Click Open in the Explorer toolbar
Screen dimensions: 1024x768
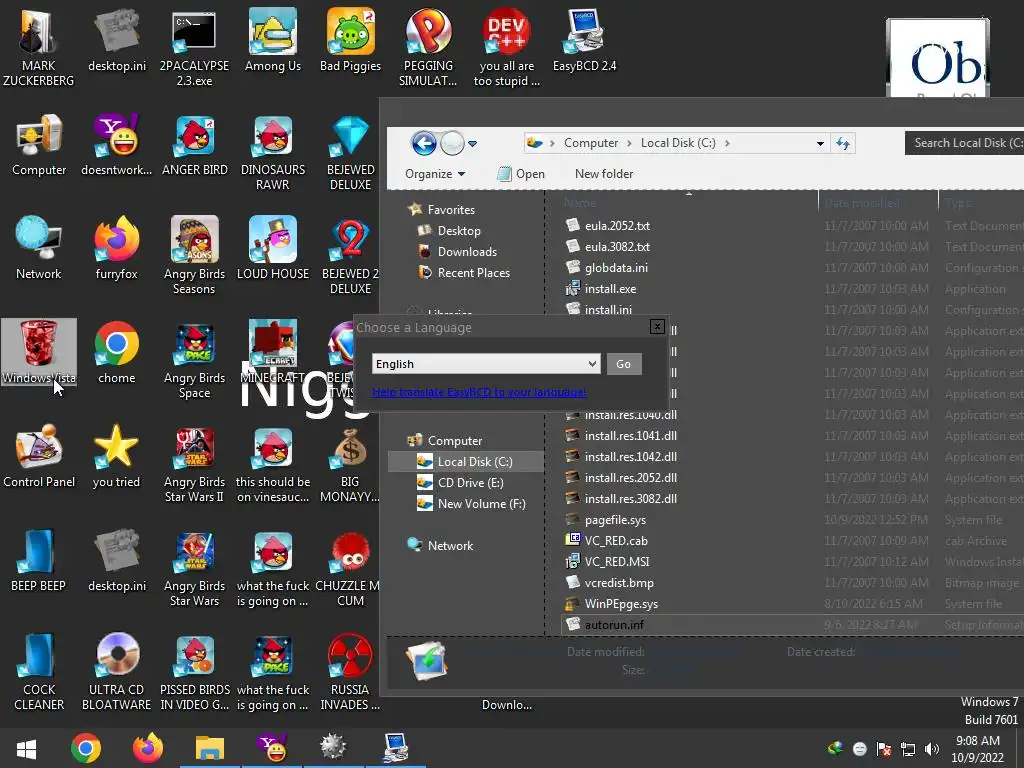pos(521,174)
